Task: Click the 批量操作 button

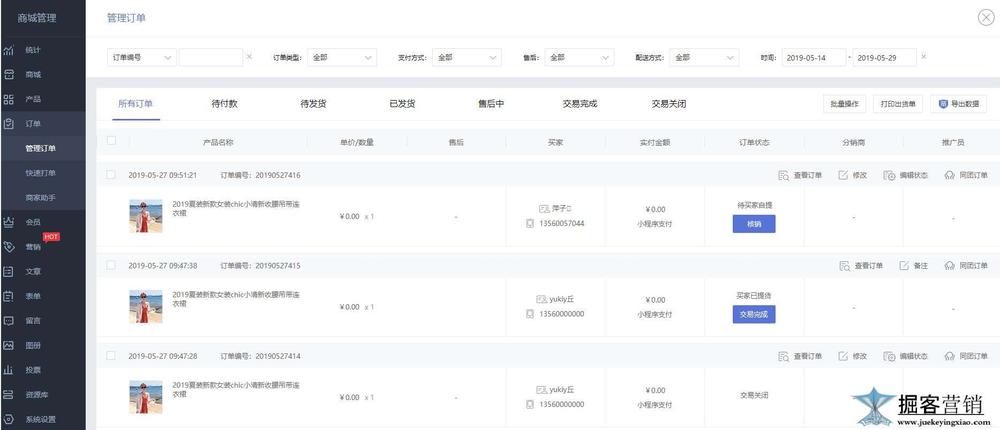Action: pyautogui.click(x=844, y=104)
